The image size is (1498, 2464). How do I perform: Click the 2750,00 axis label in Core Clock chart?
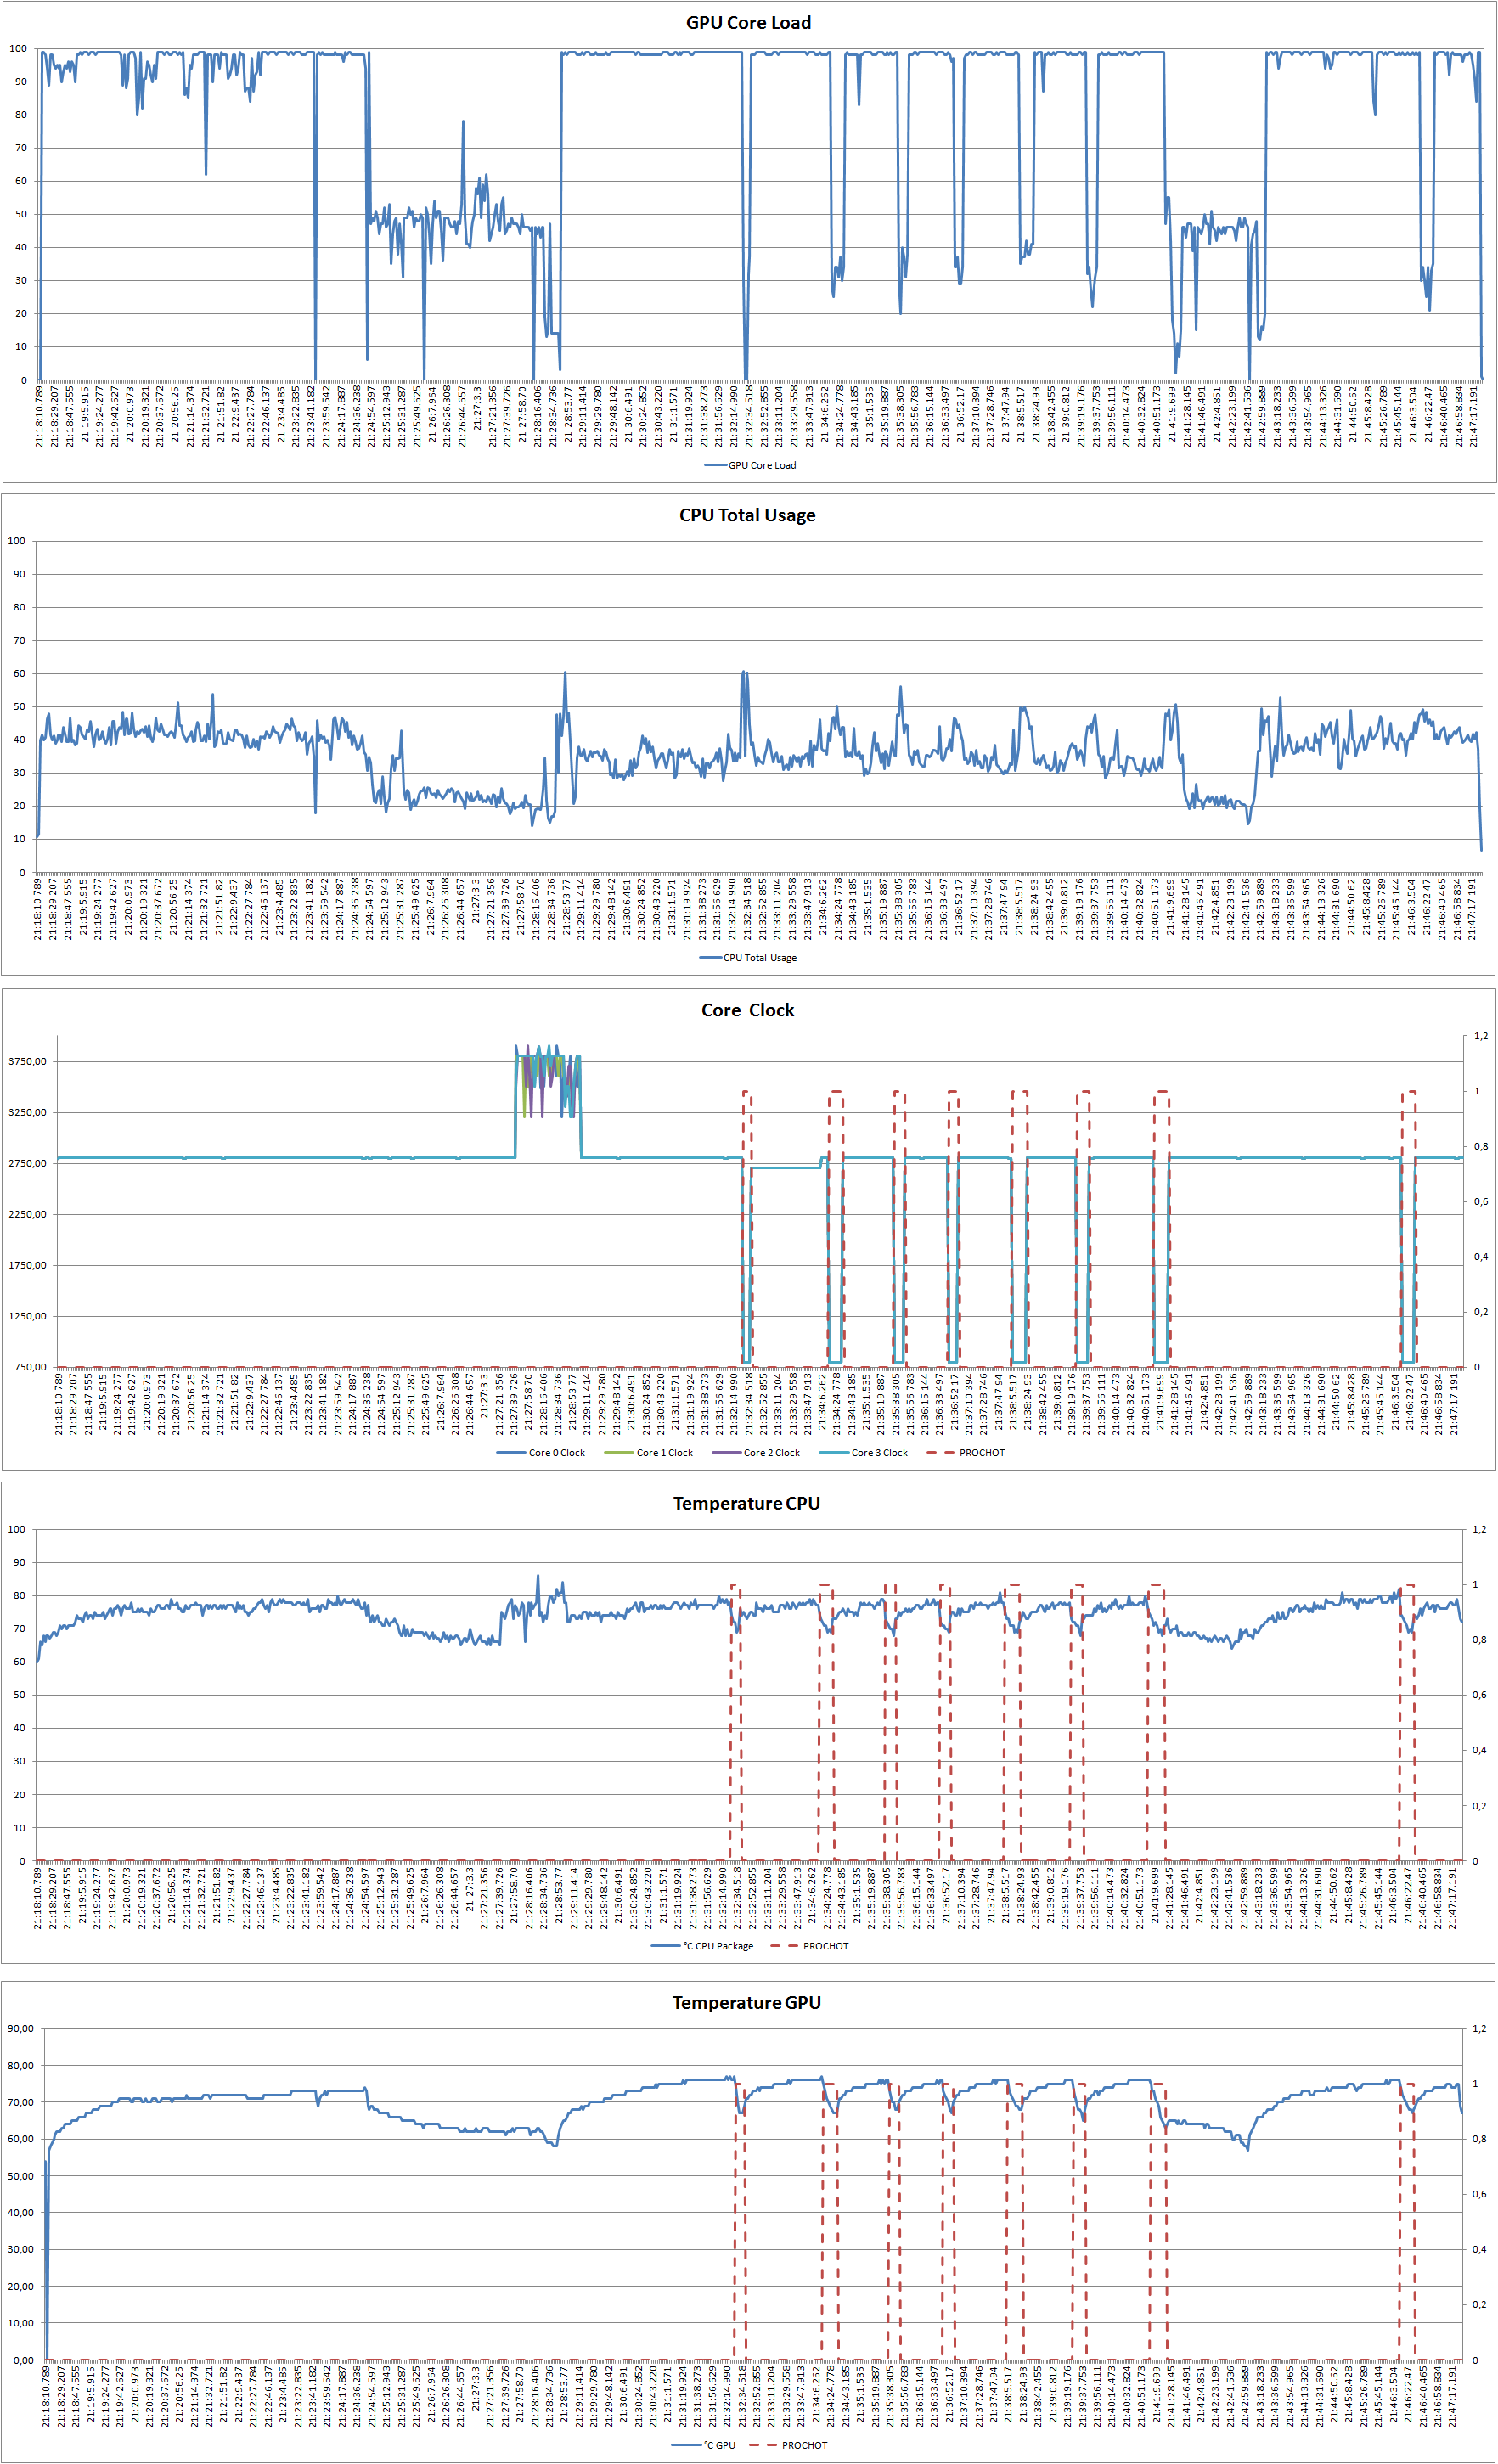[28, 1163]
